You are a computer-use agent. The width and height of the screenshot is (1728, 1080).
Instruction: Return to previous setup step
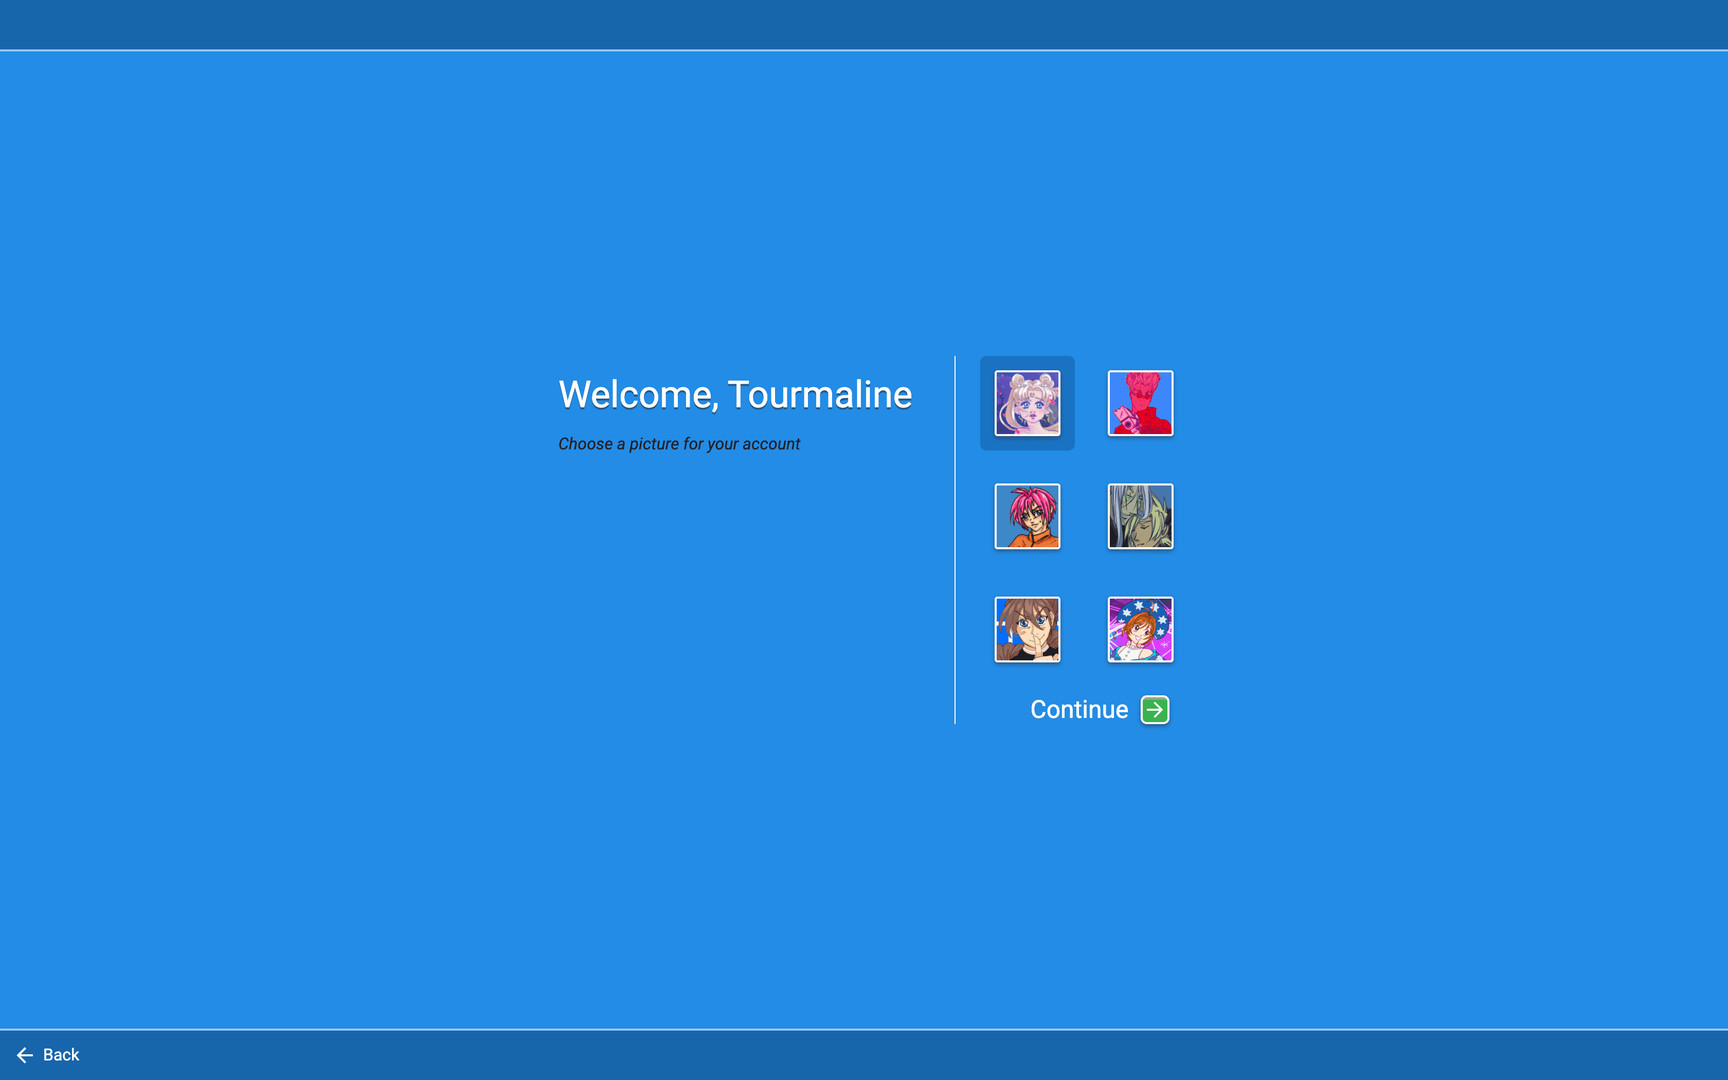tap(47, 1054)
